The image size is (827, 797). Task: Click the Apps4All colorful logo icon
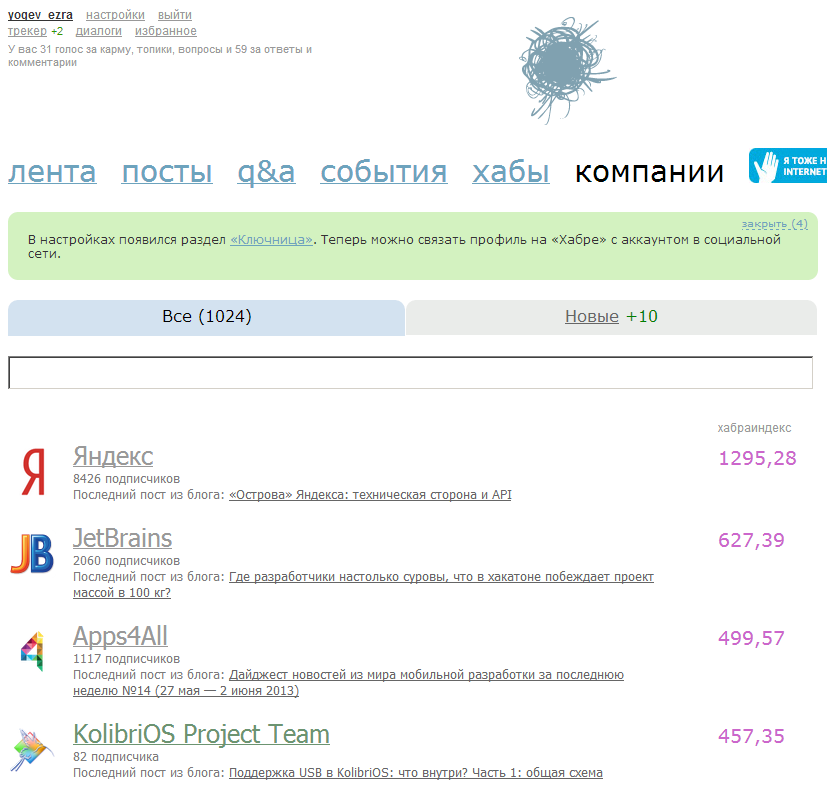tap(32, 651)
